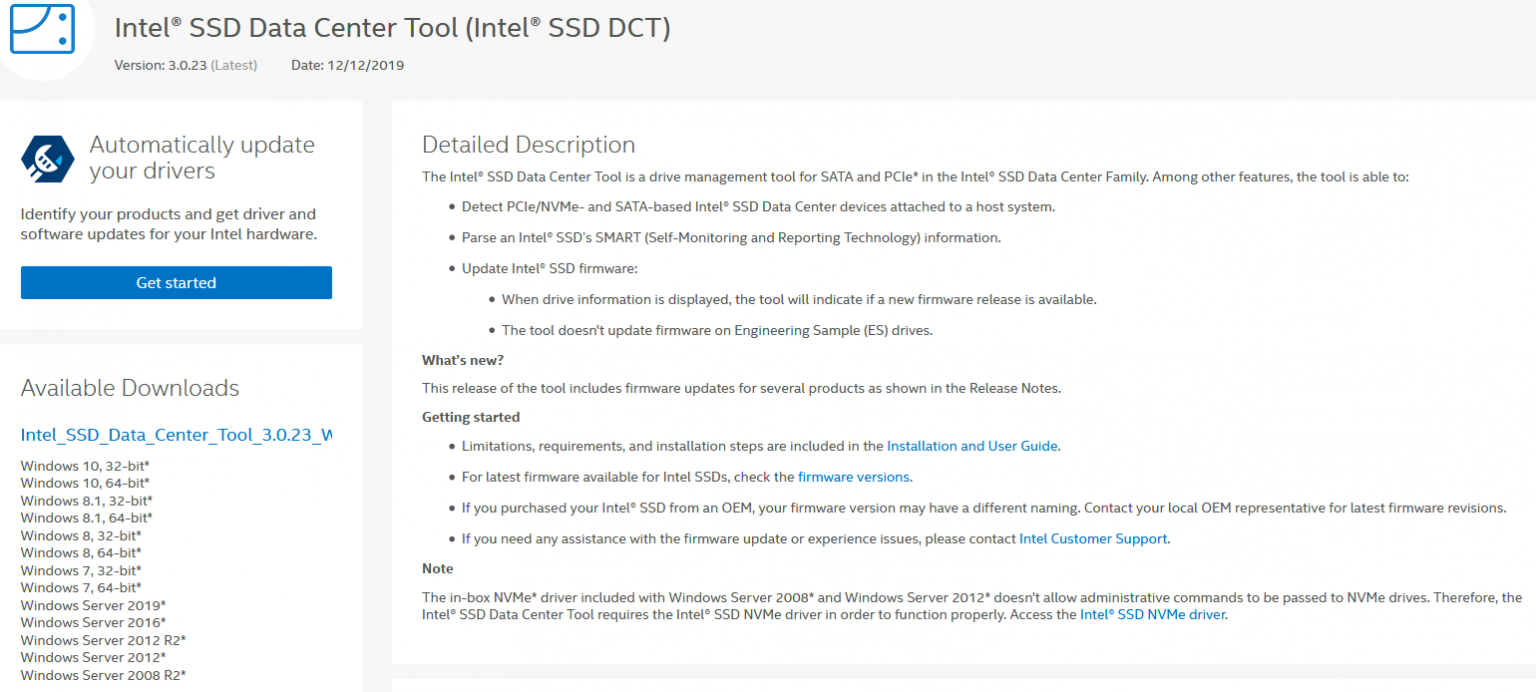Click the Available Downloads heading

point(130,388)
